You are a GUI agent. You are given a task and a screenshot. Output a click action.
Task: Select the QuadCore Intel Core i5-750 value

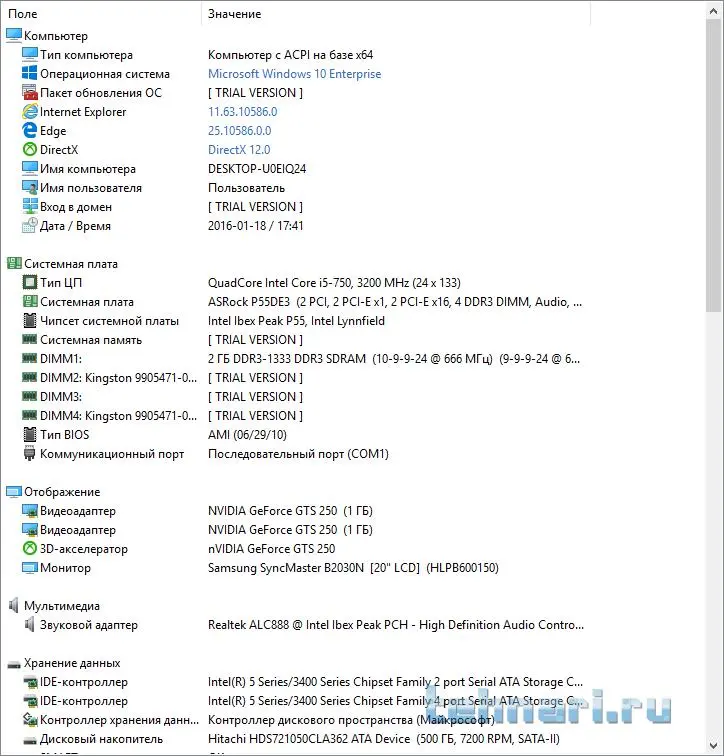[x=334, y=283]
